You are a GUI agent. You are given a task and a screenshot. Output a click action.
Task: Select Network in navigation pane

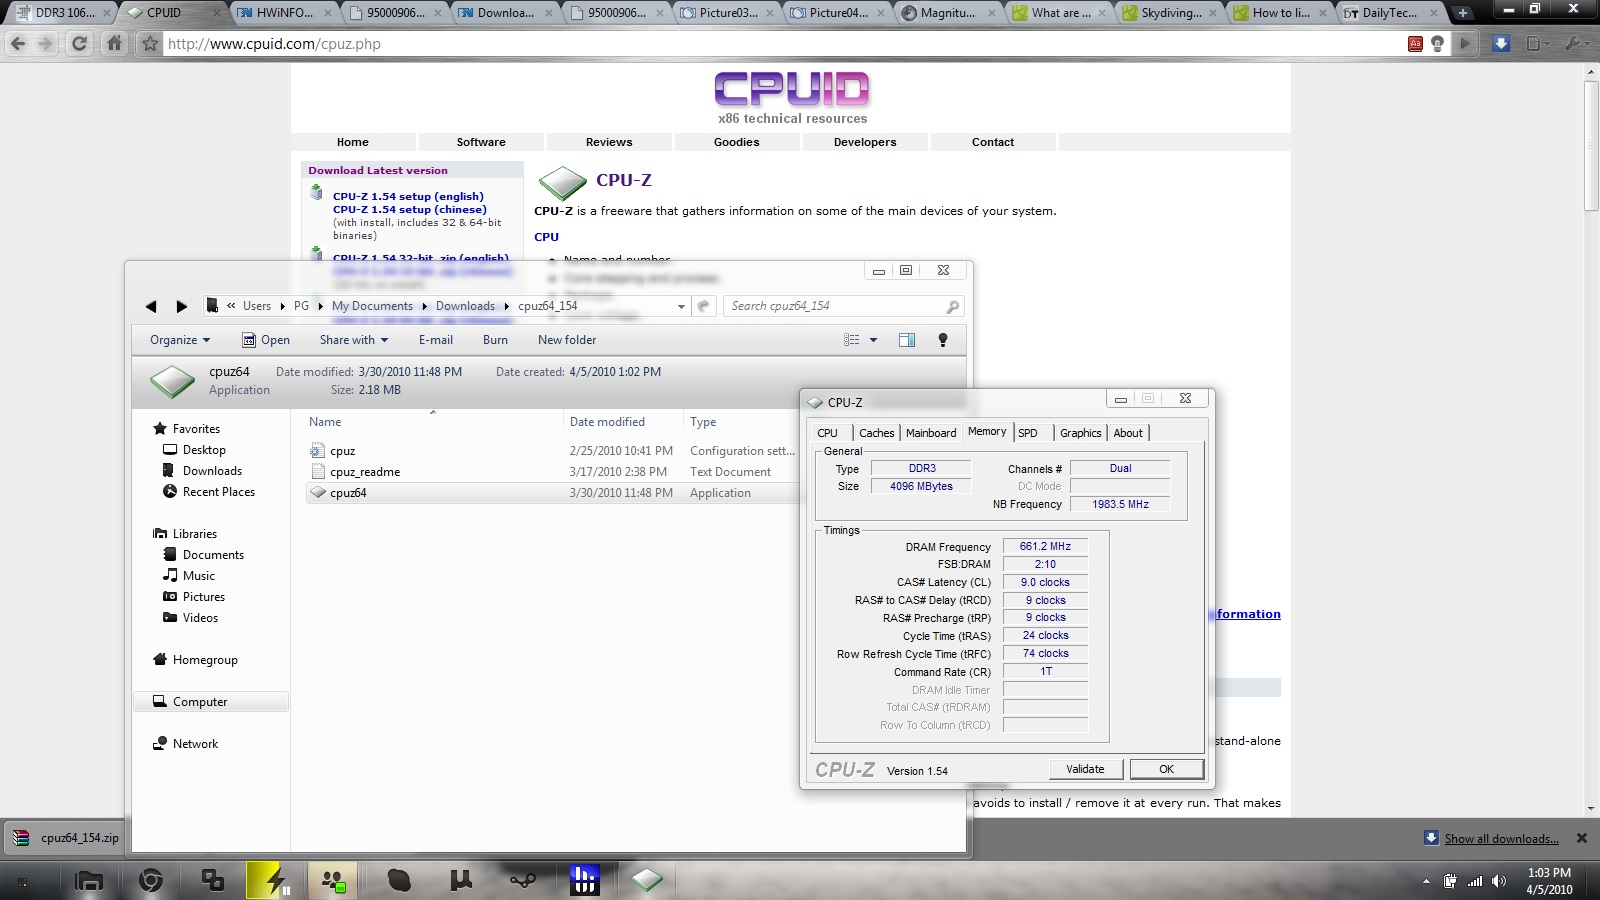pyautogui.click(x=195, y=744)
